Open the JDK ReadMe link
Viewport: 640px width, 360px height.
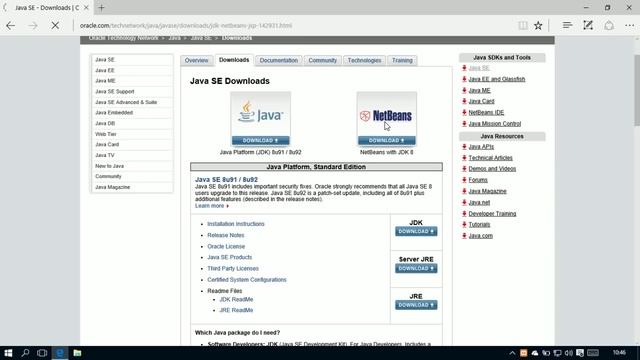(x=236, y=299)
